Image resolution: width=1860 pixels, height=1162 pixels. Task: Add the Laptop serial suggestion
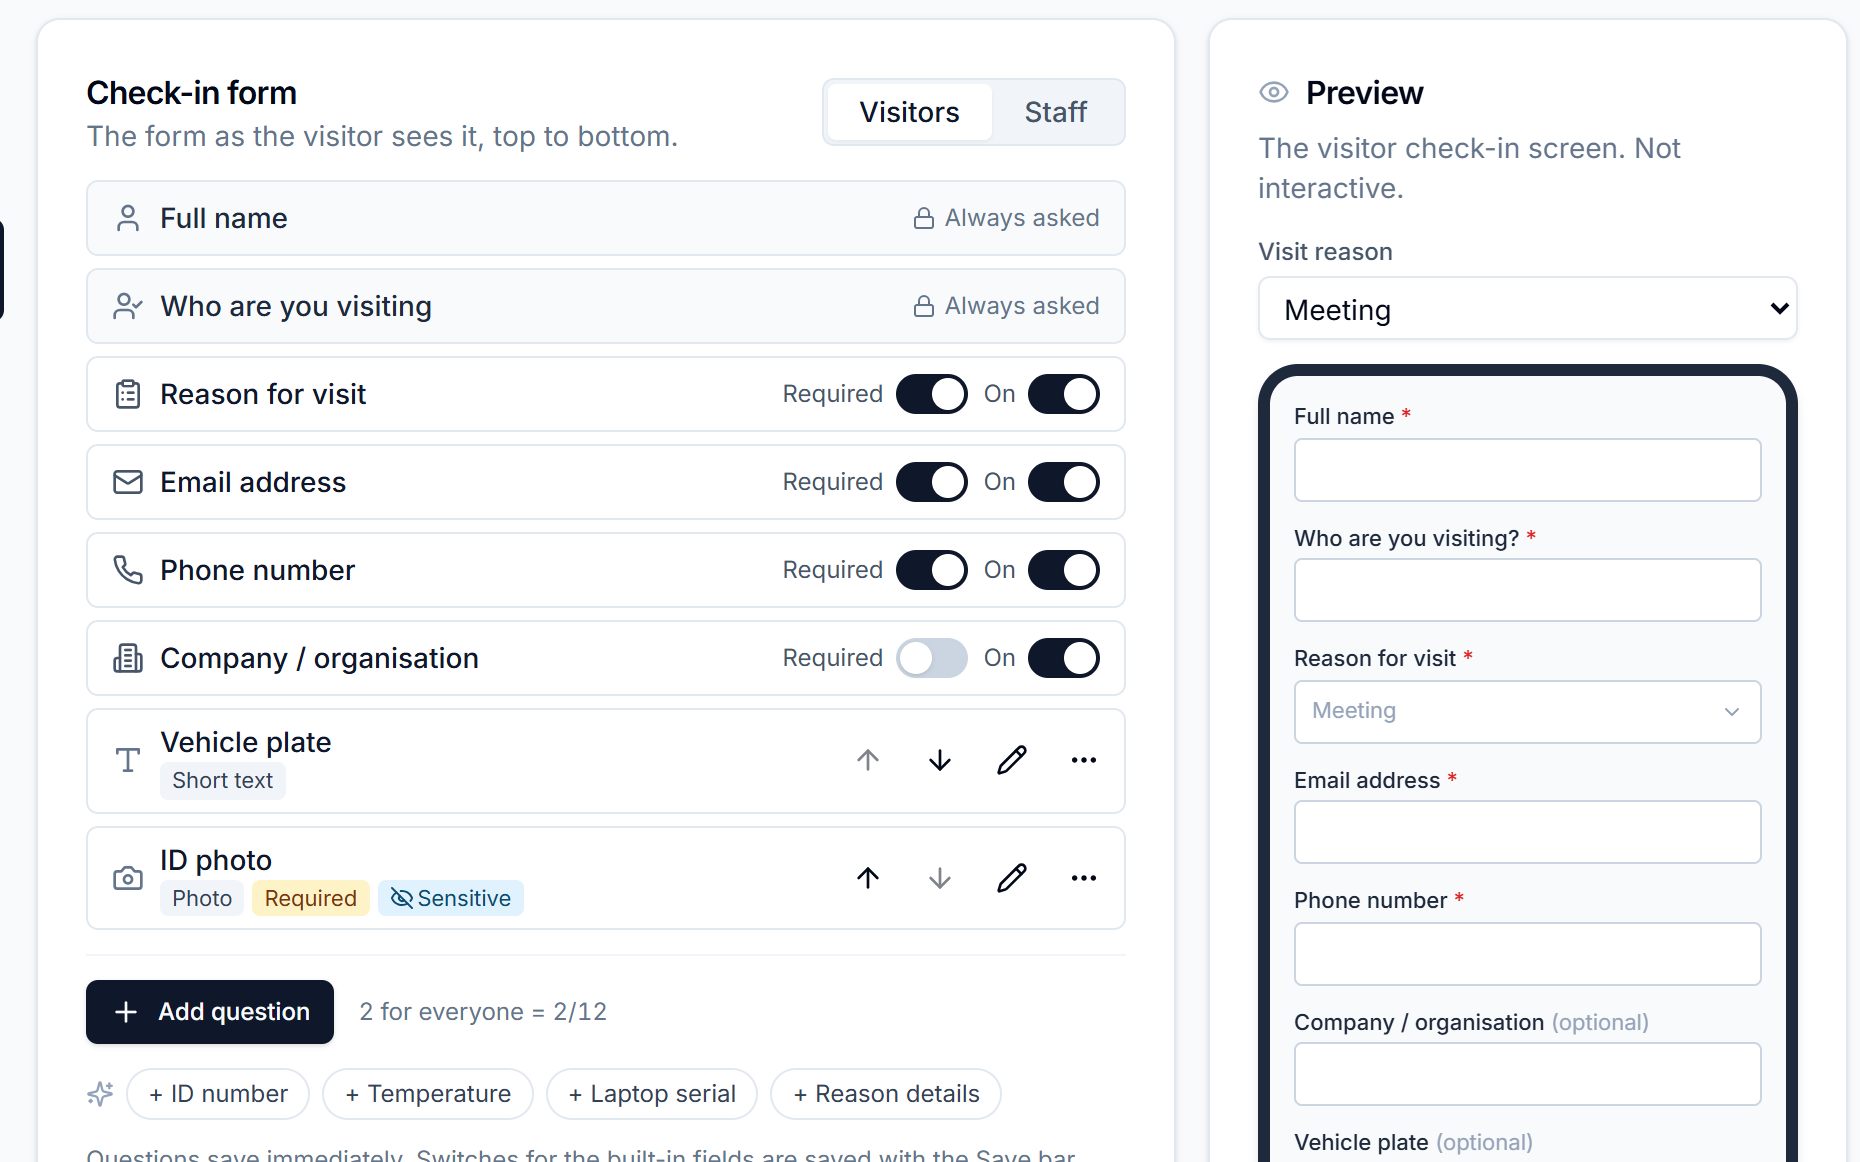652,1094
